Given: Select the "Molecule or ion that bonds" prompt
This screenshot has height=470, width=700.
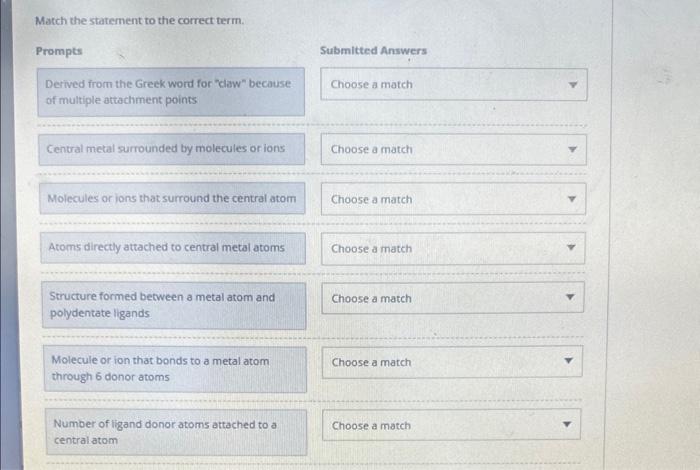Looking at the screenshot, I should point(175,369).
